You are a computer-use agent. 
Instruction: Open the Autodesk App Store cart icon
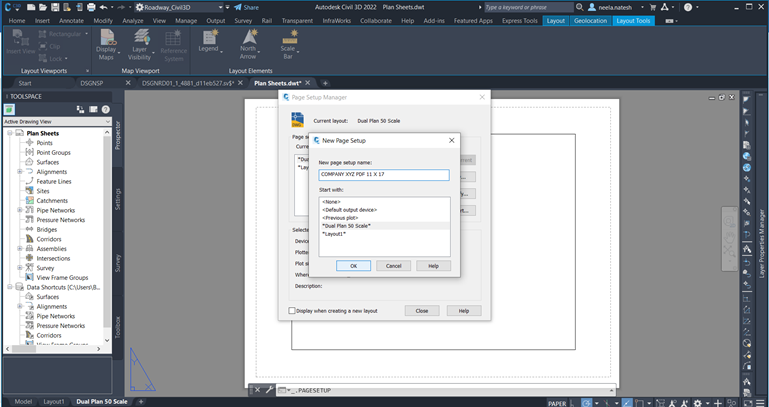click(x=653, y=7)
